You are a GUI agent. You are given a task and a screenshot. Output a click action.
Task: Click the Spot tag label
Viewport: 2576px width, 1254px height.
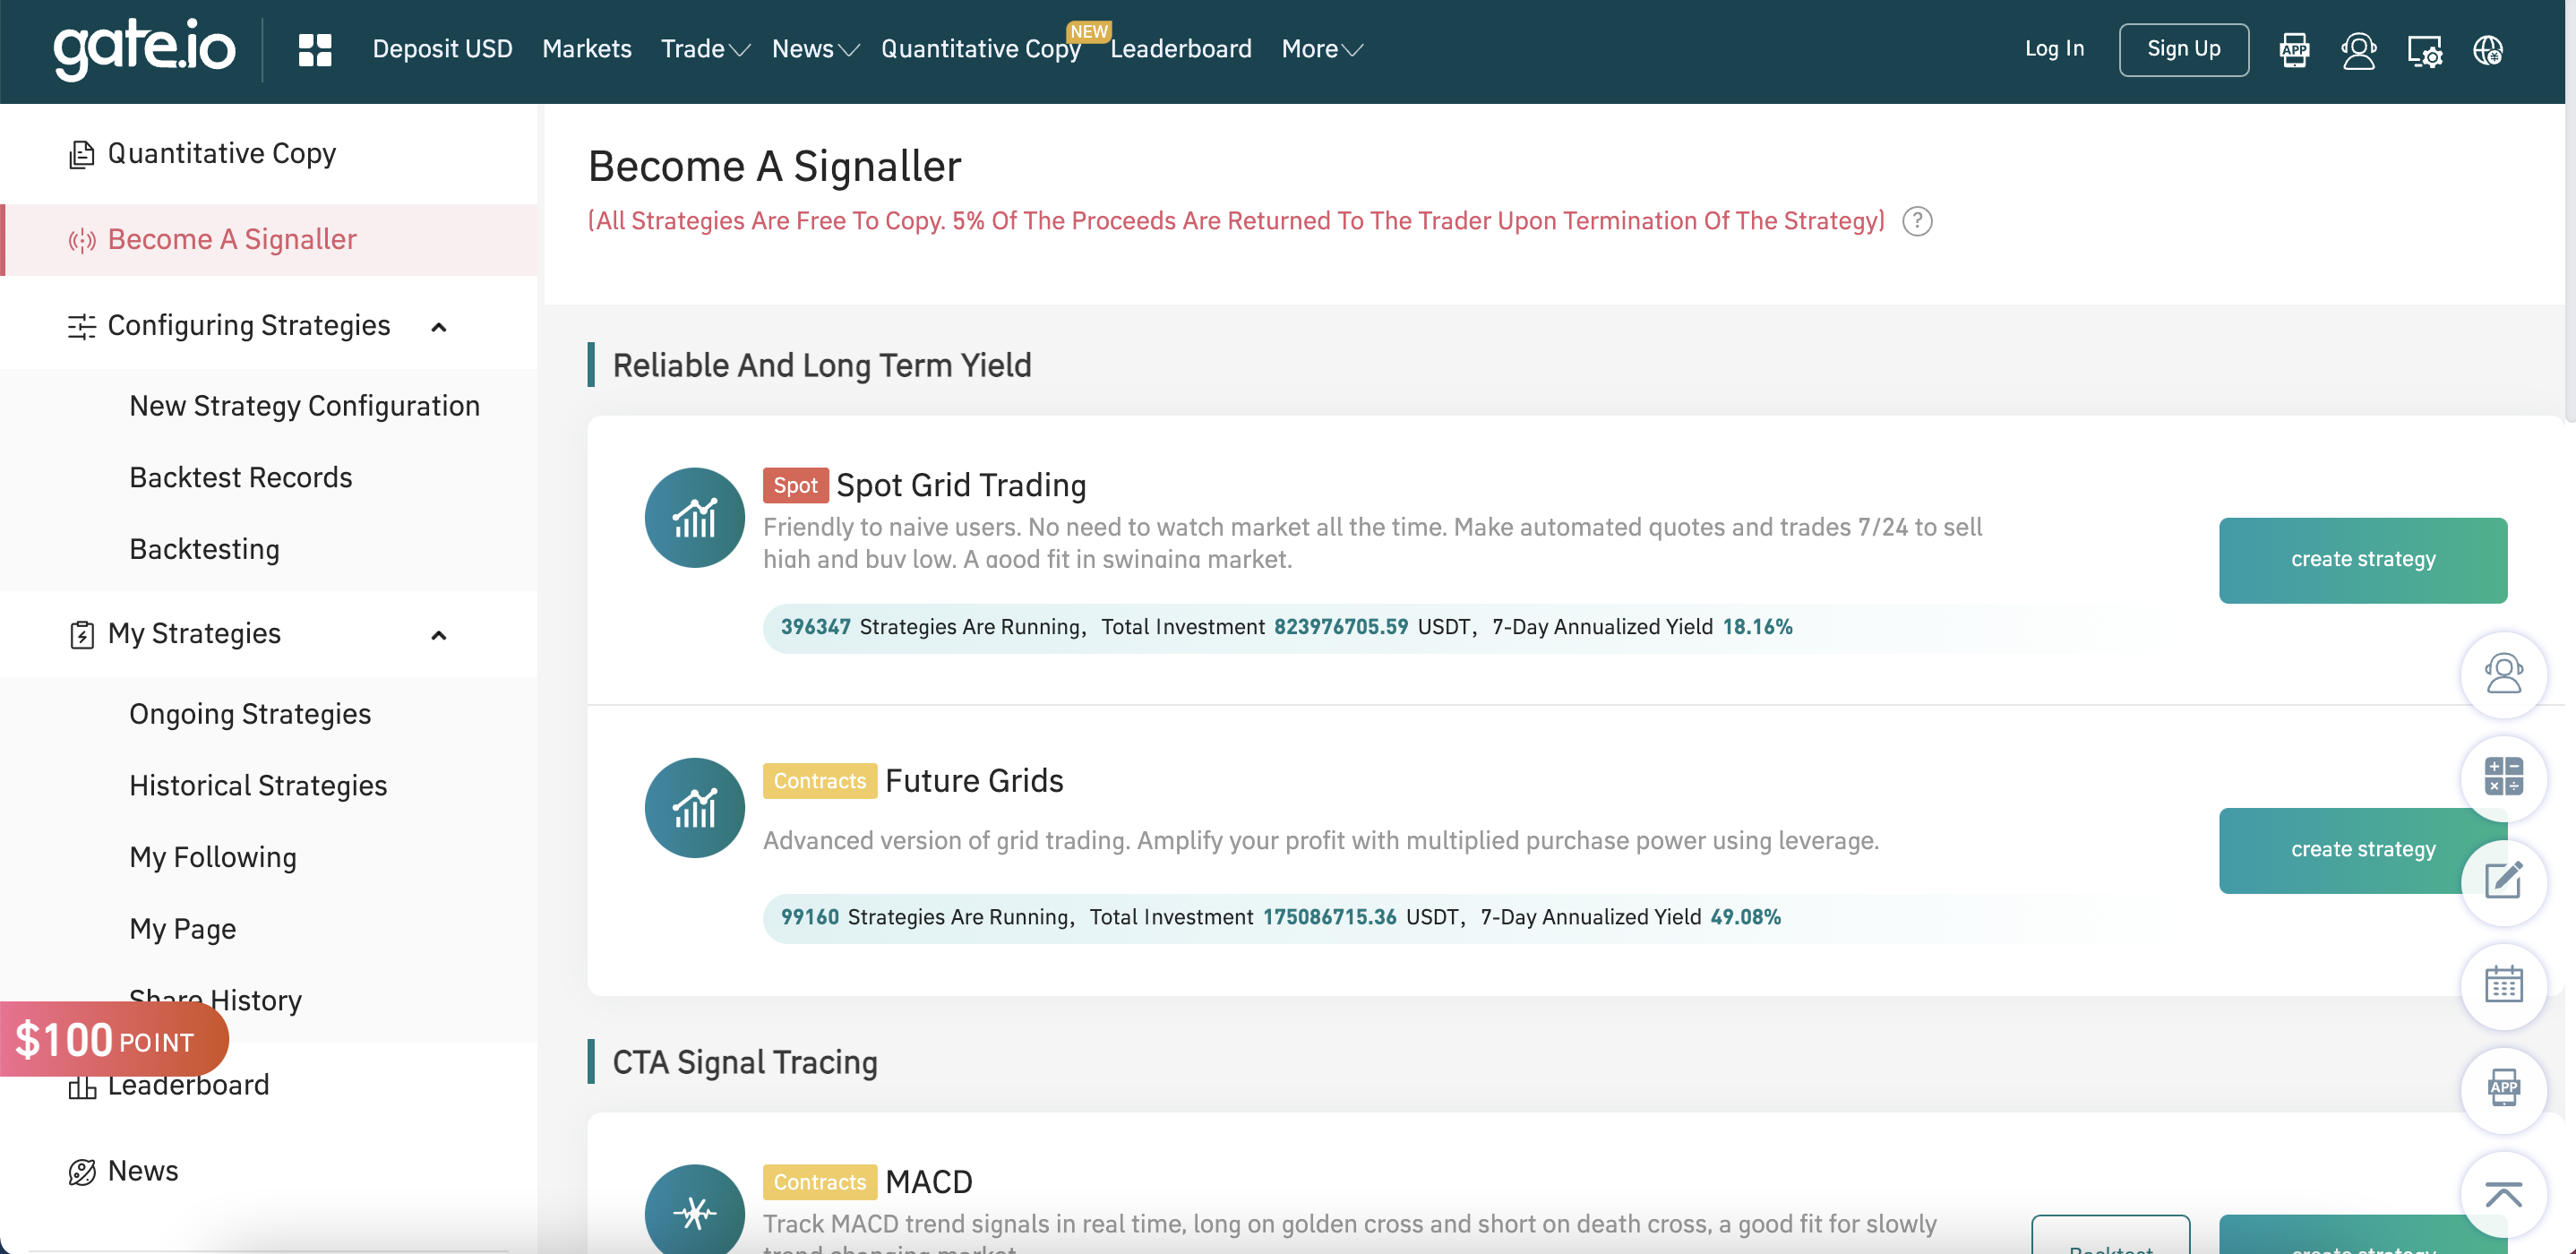point(796,486)
